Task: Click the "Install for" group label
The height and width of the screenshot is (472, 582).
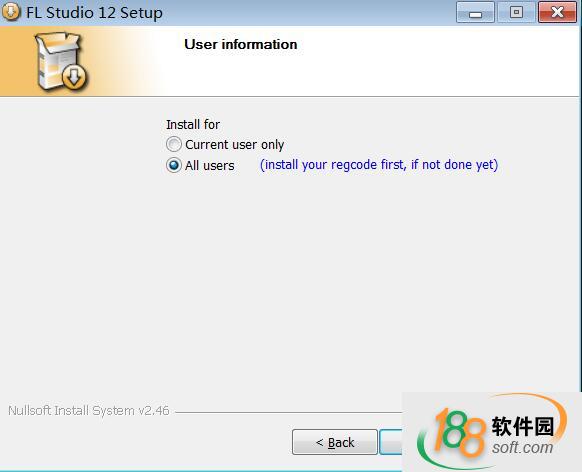Action: pyautogui.click(x=193, y=124)
